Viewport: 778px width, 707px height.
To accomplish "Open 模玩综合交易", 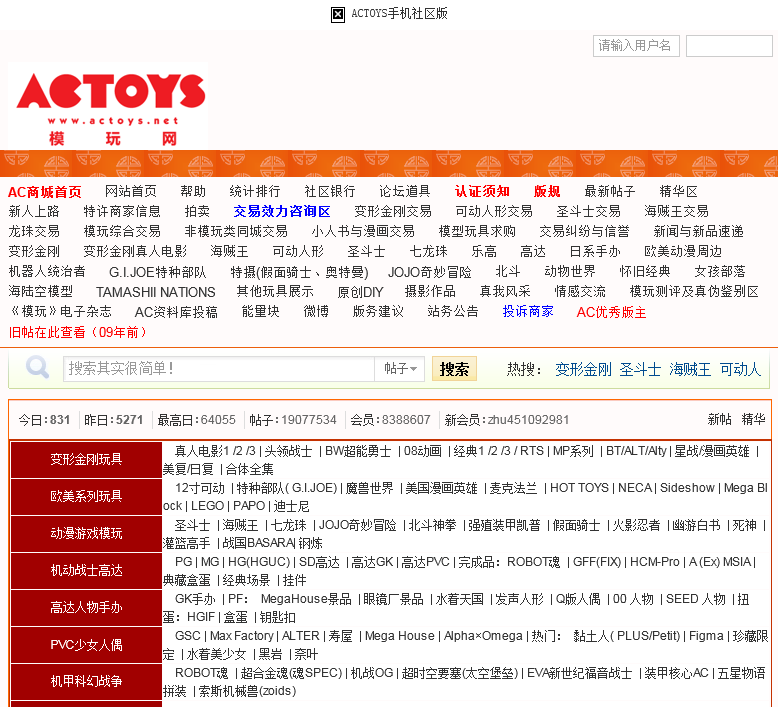I will tap(122, 231).
